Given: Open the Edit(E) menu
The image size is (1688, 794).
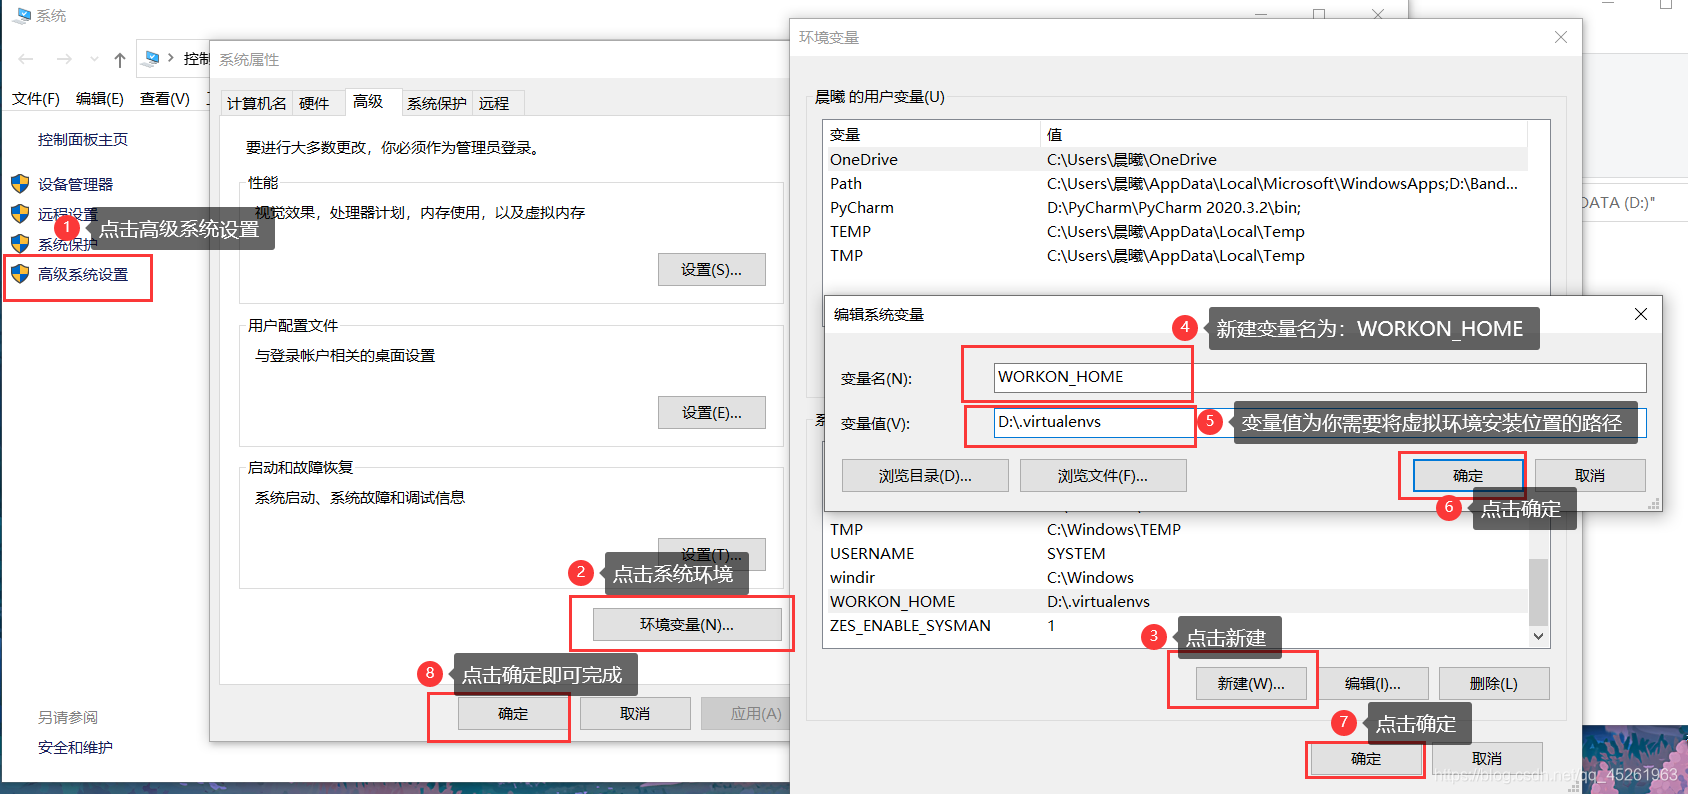Looking at the screenshot, I should click(100, 99).
